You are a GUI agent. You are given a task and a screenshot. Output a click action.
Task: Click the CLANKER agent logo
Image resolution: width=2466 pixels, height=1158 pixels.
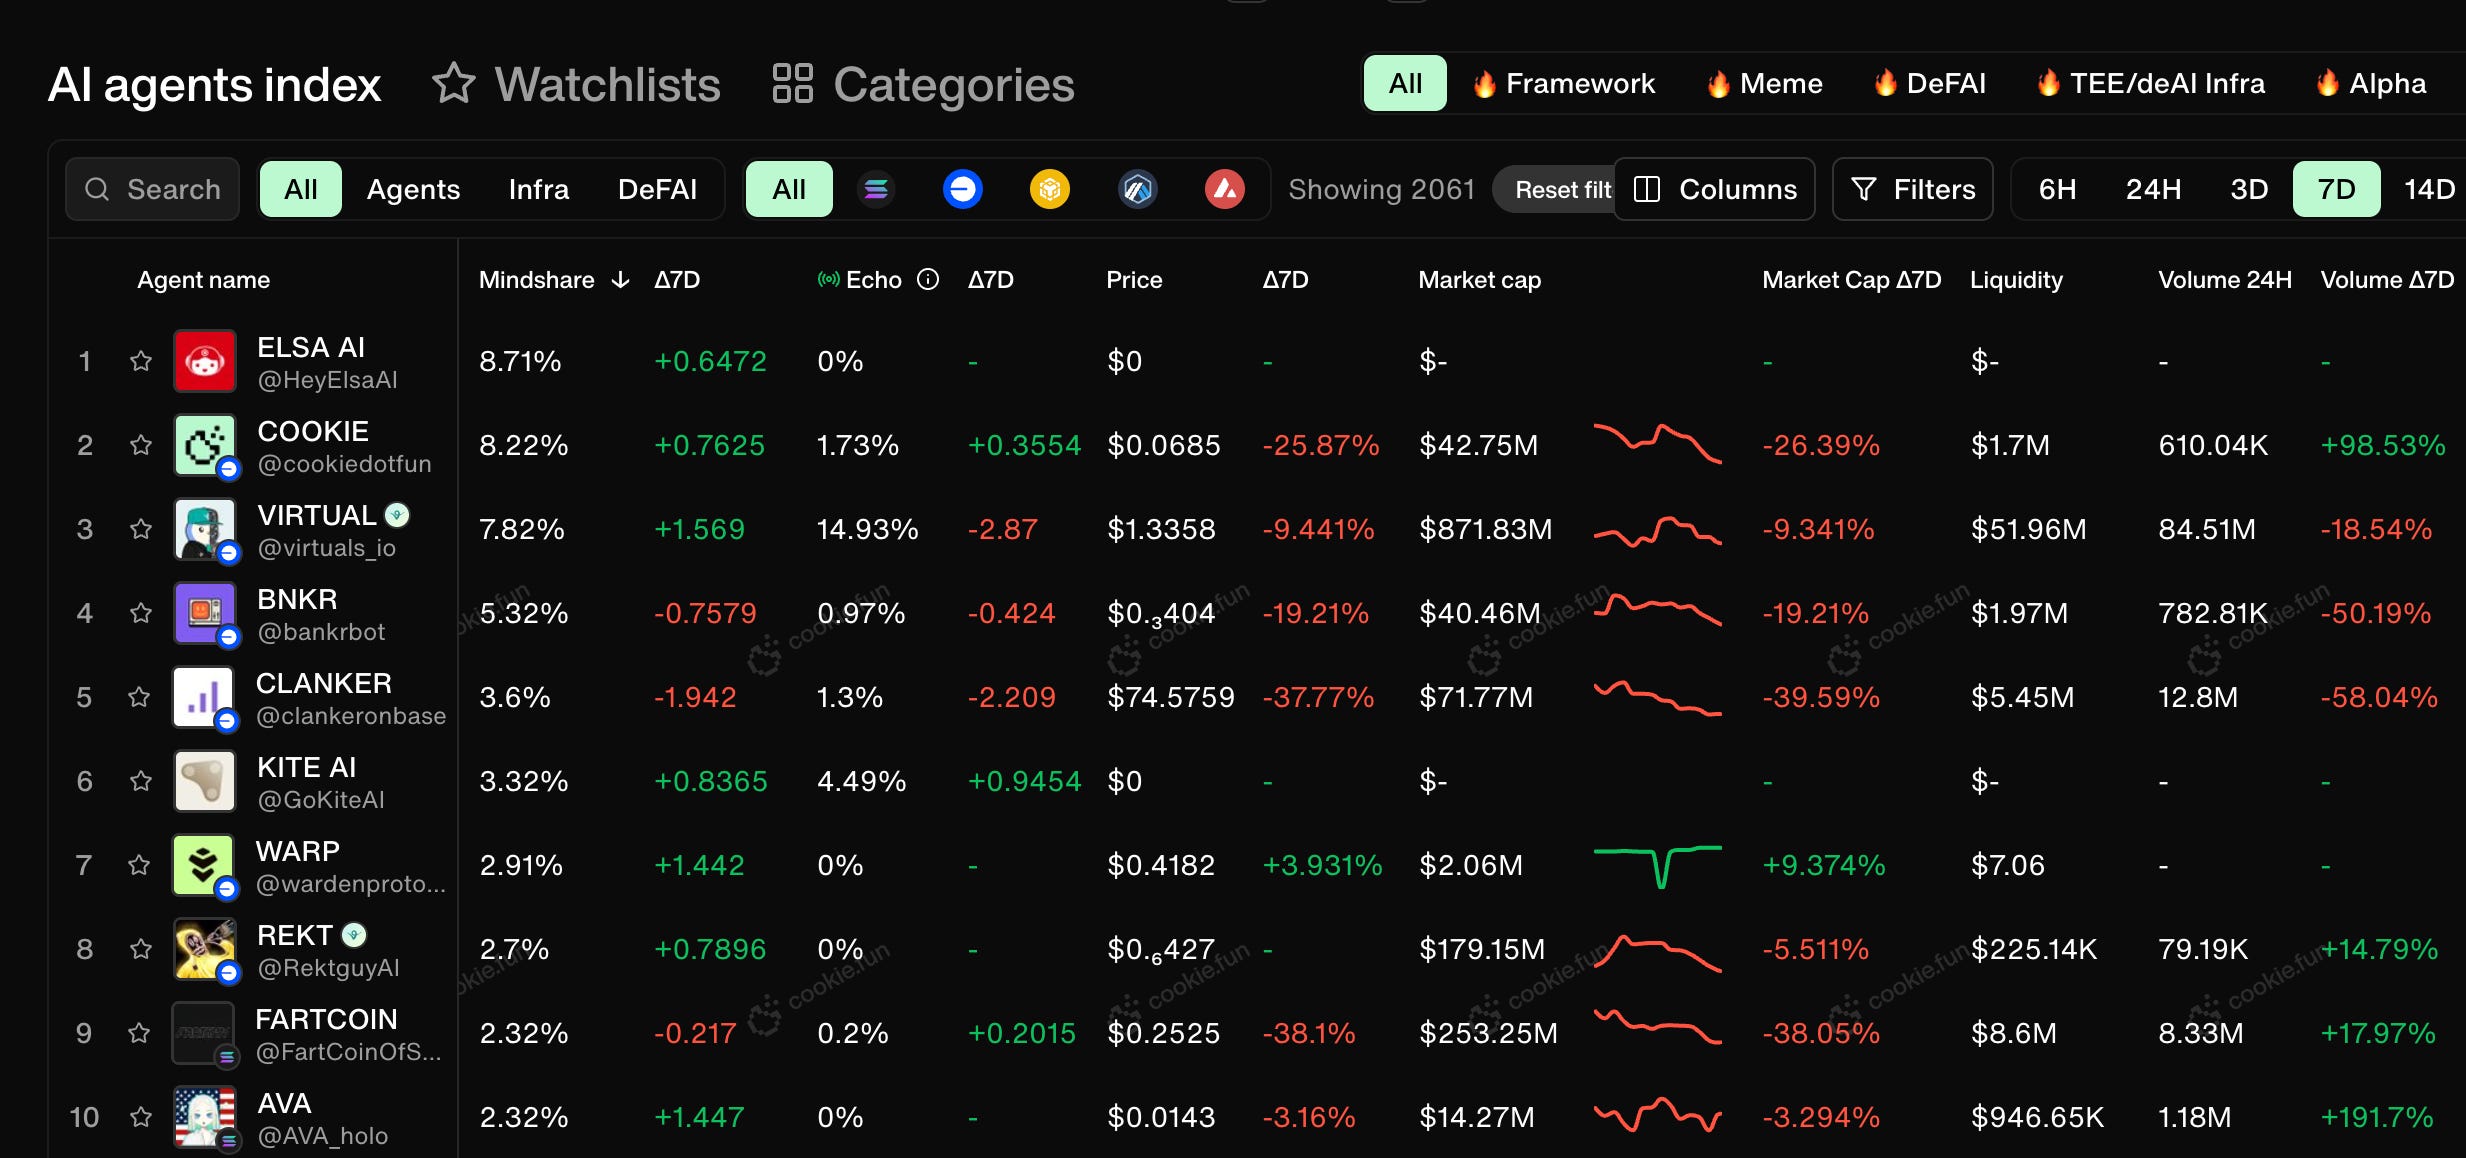[203, 697]
